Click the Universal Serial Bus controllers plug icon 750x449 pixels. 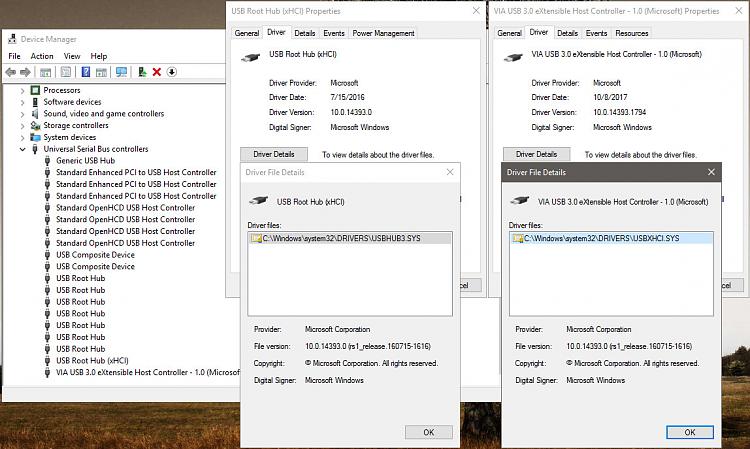click(35, 149)
